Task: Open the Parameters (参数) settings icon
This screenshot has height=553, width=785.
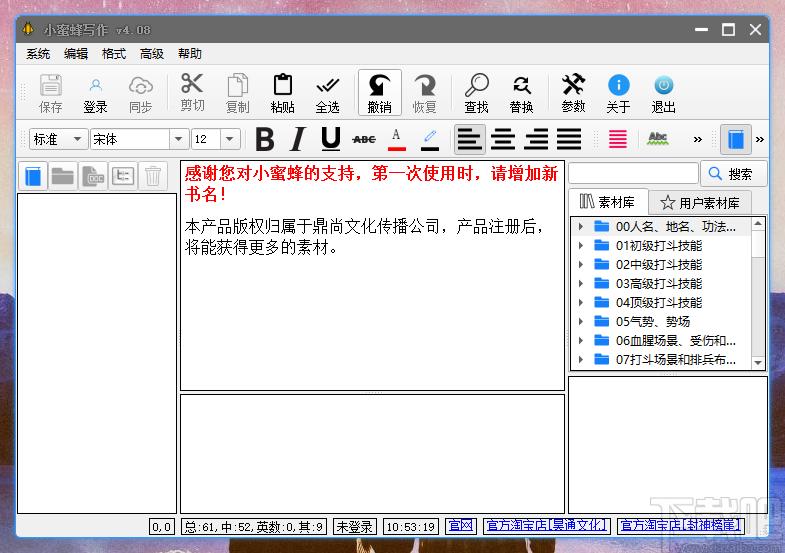Action: (x=573, y=92)
